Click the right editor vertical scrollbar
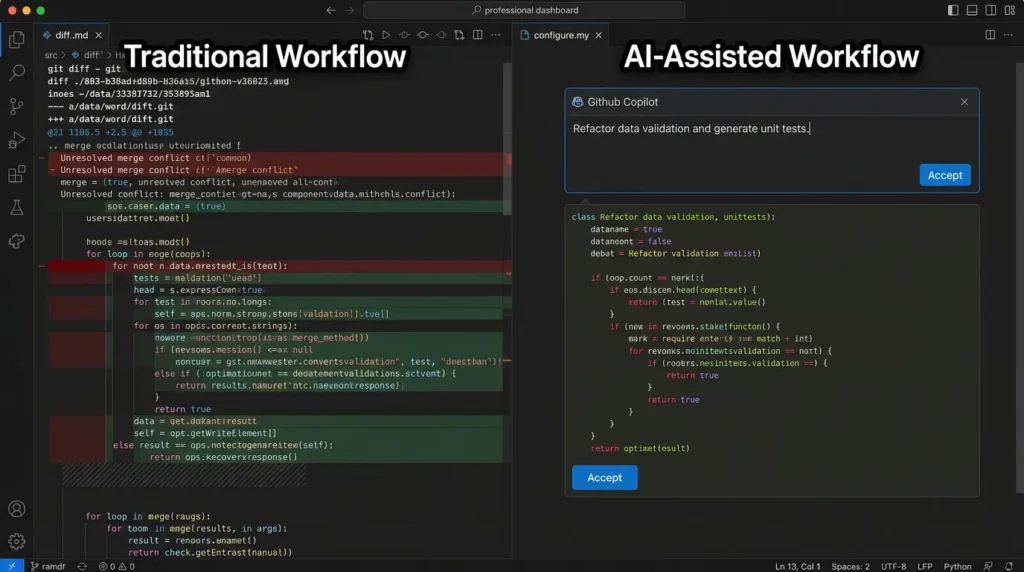 click(x=1019, y=278)
